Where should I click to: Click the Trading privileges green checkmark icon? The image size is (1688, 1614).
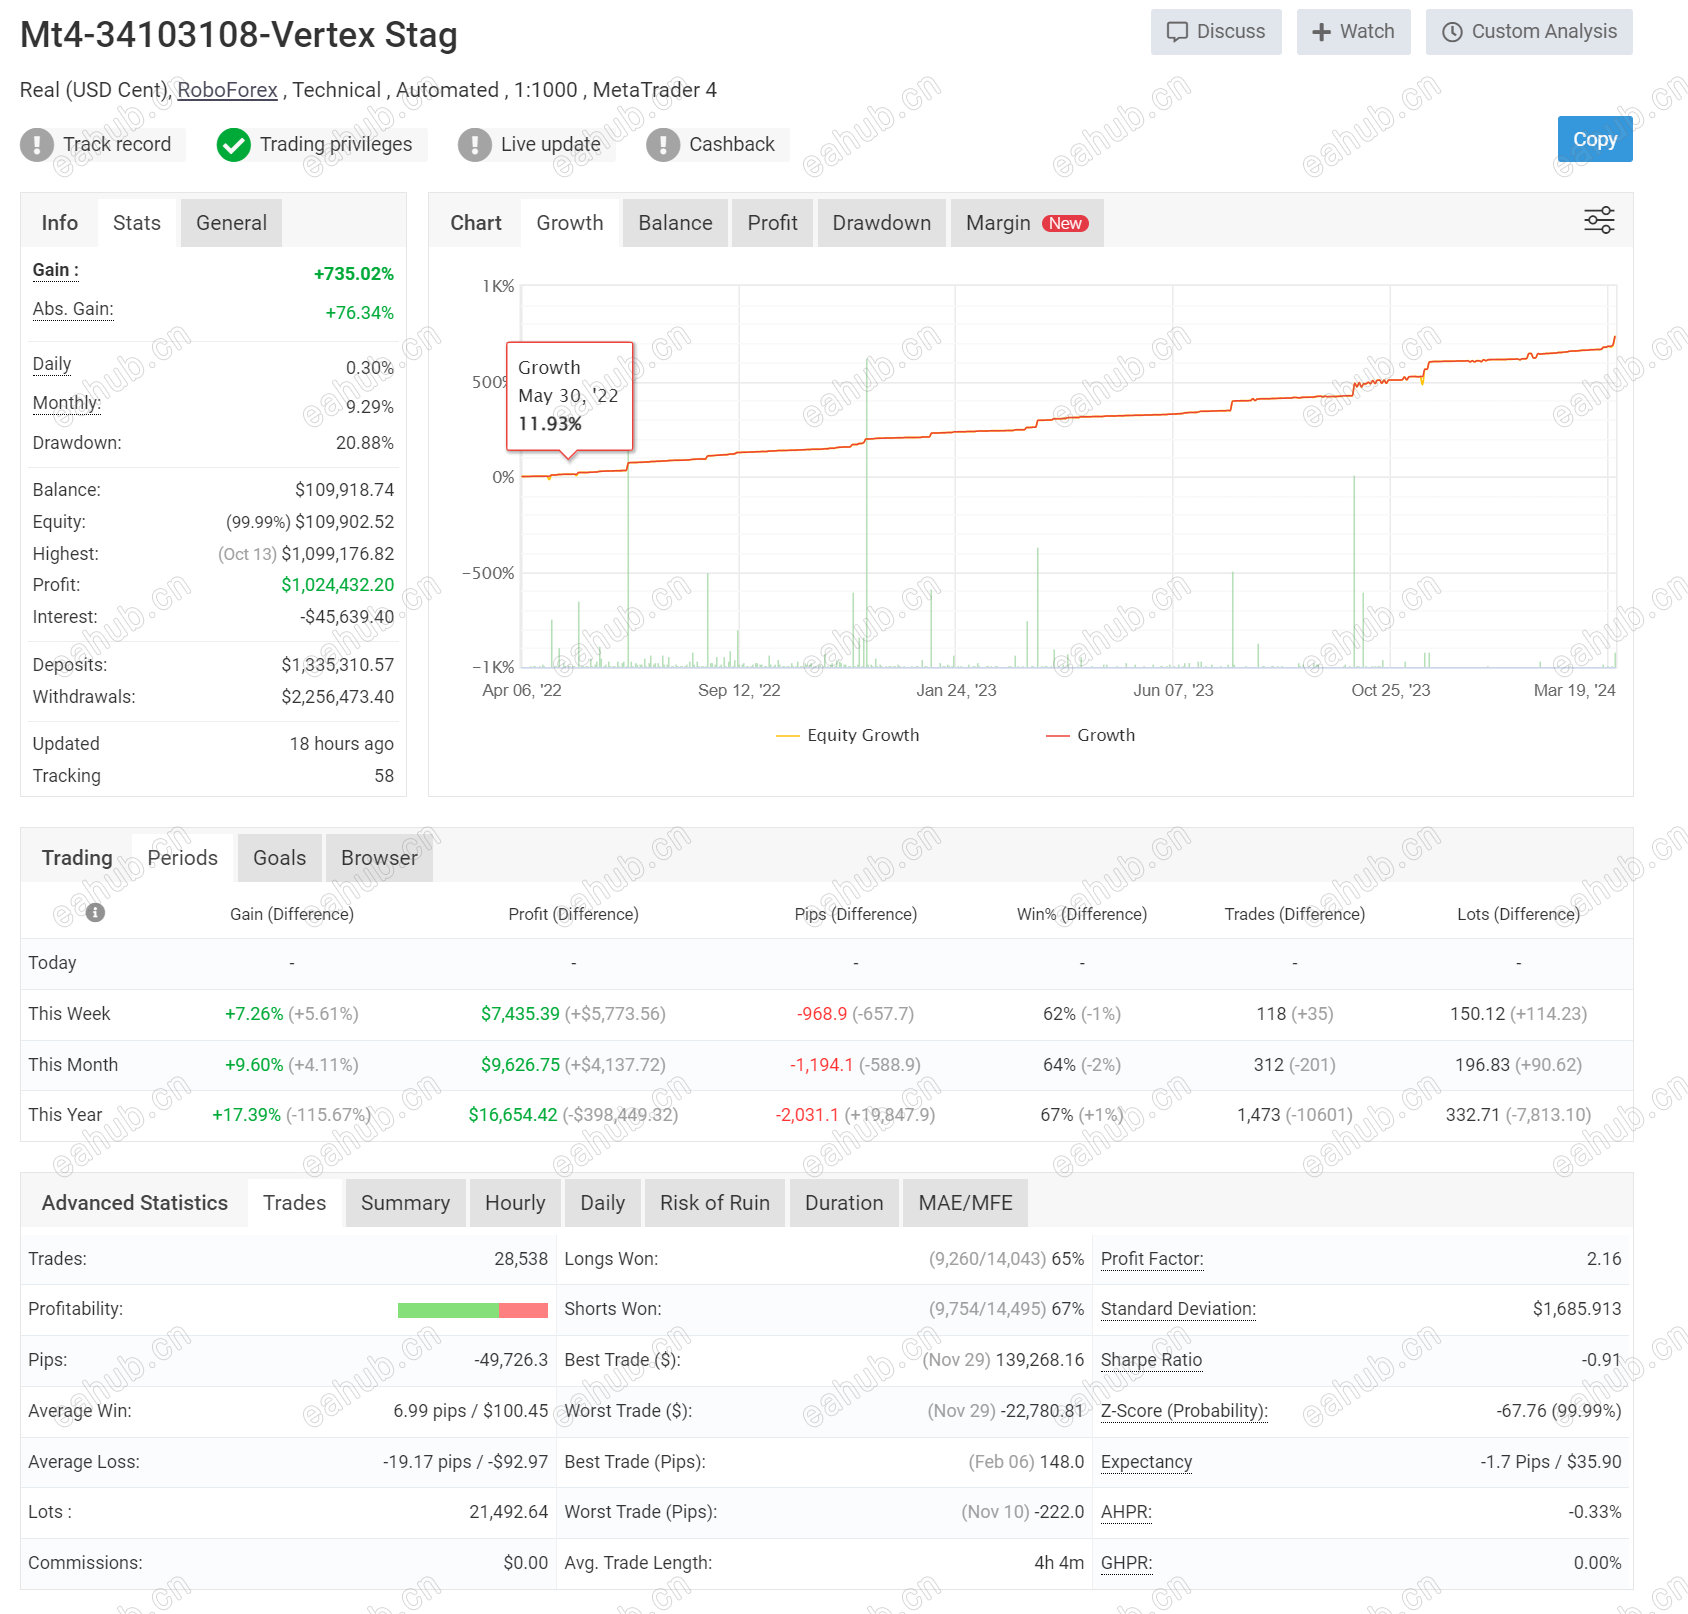click(x=233, y=144)
